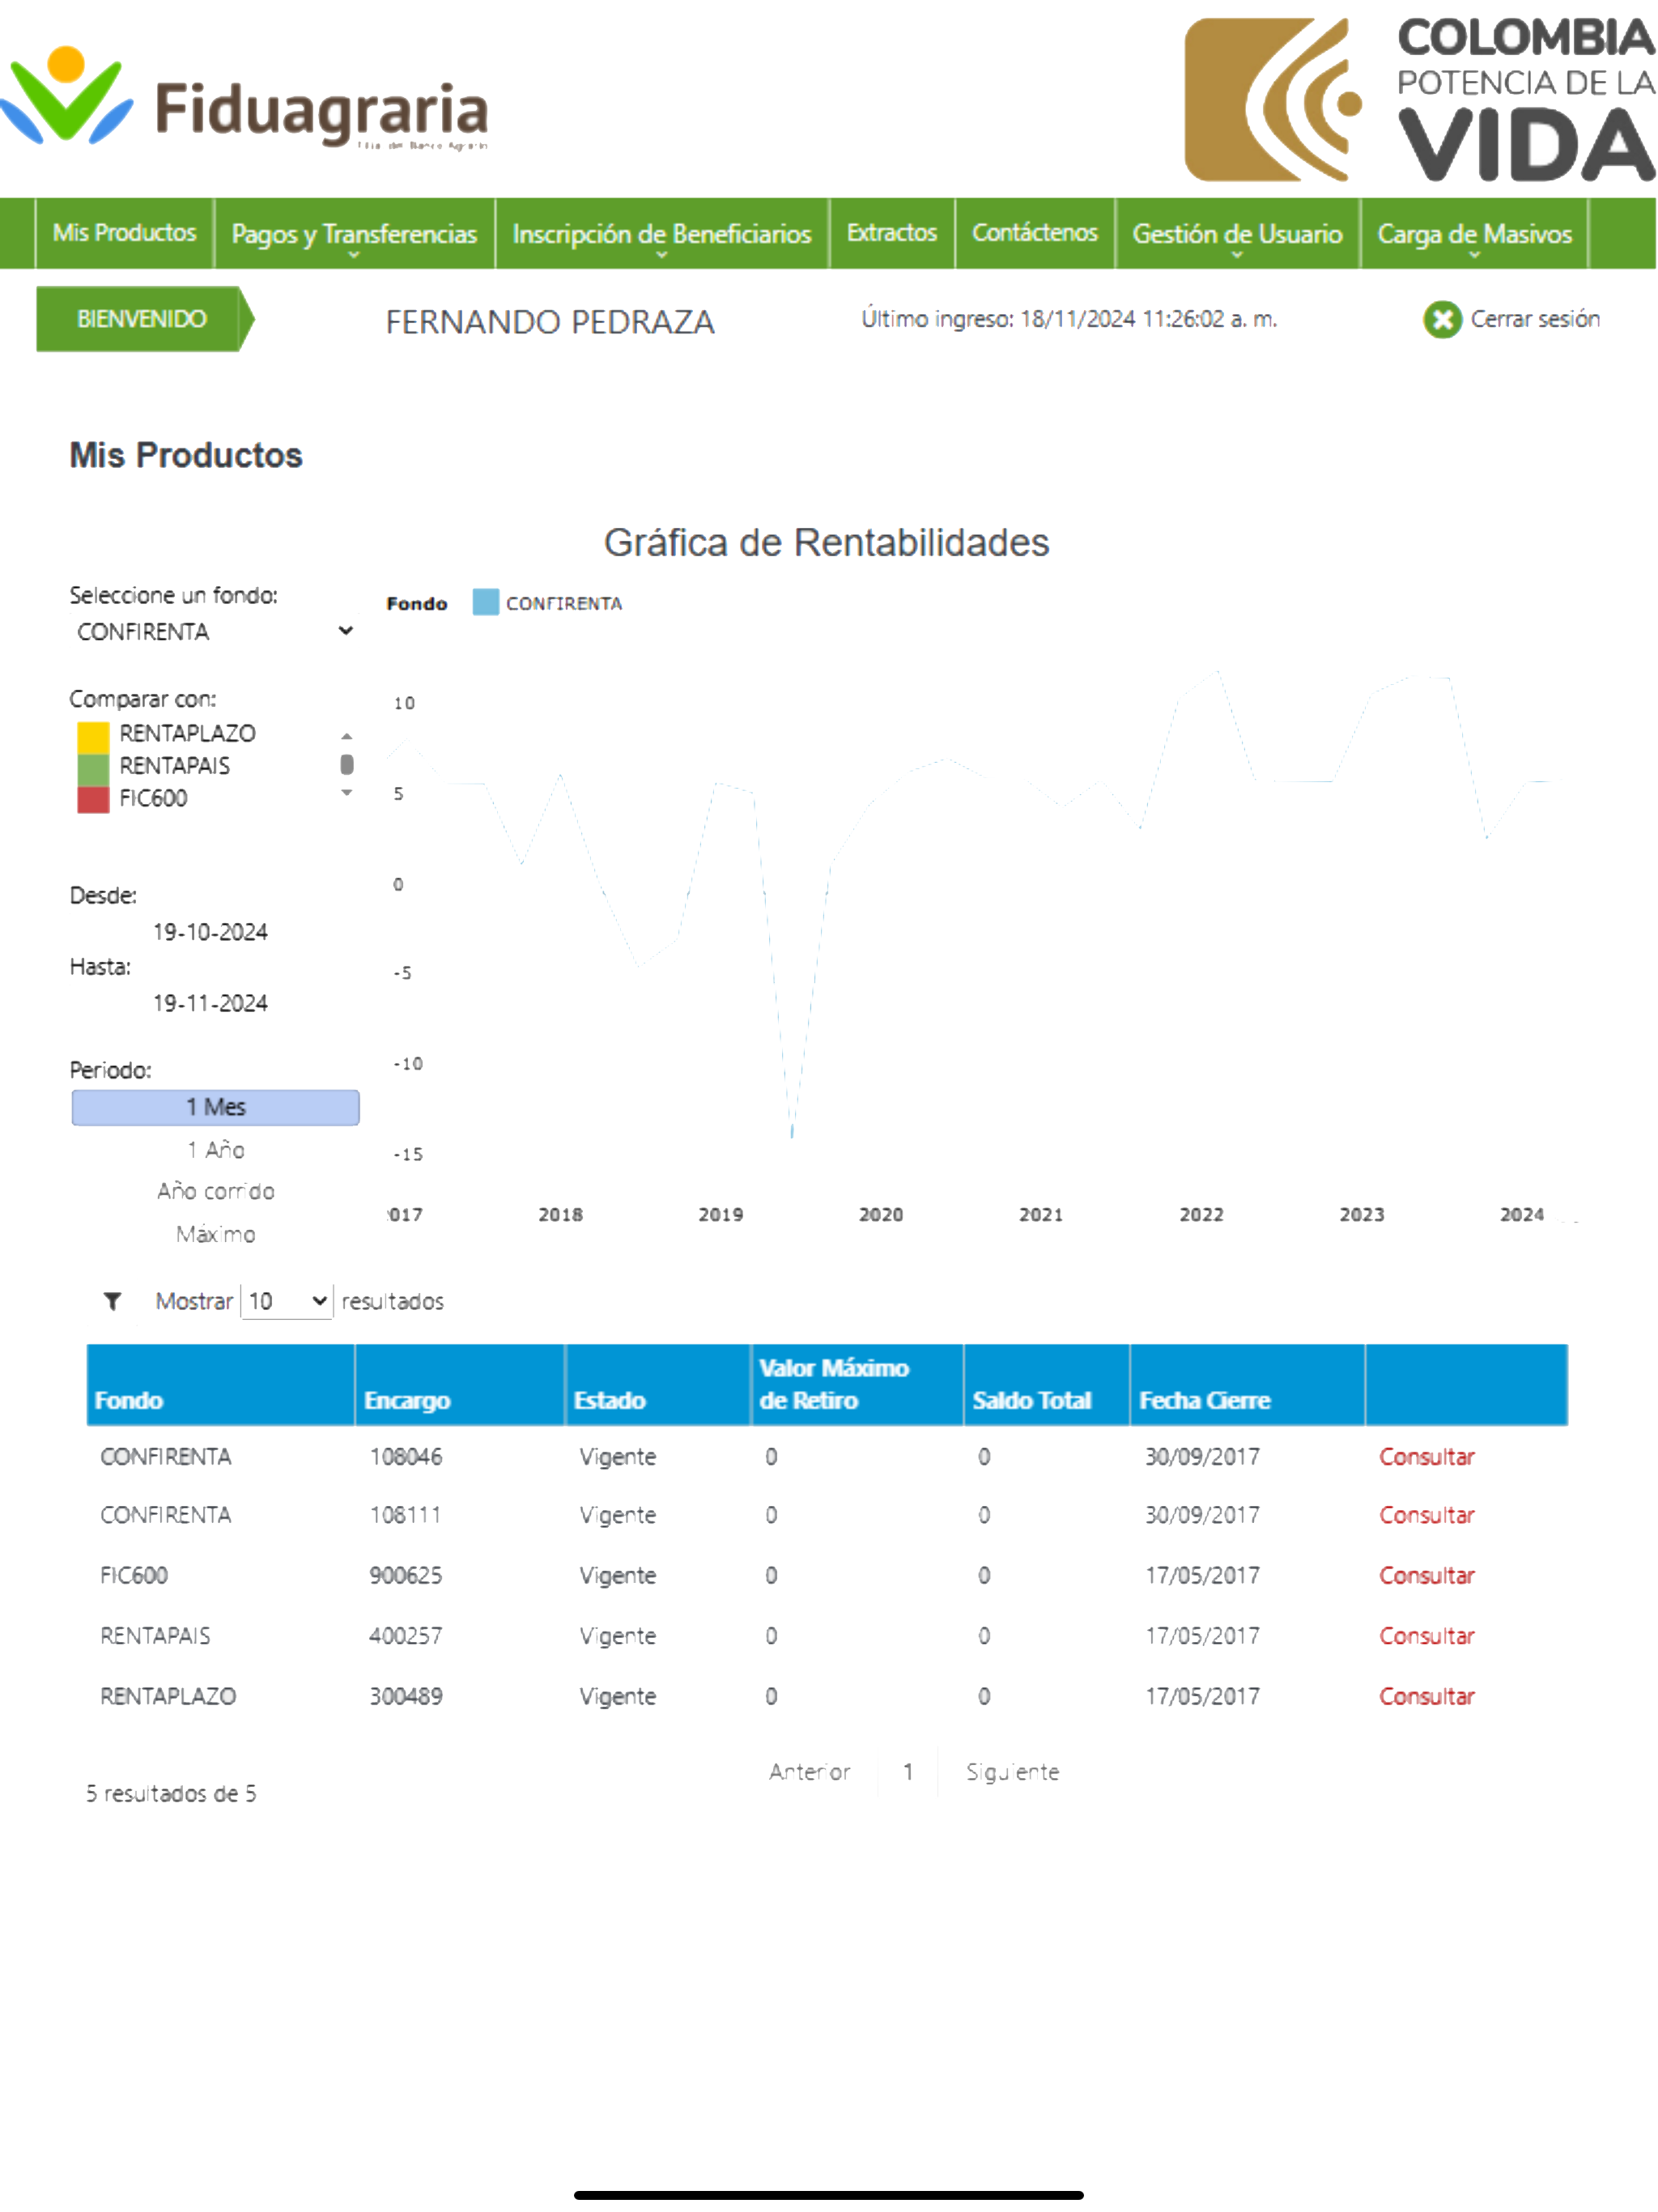Select the FIC600 red swatch
The width and height of the screenshot is (1658, 2212).
[93, 800]
